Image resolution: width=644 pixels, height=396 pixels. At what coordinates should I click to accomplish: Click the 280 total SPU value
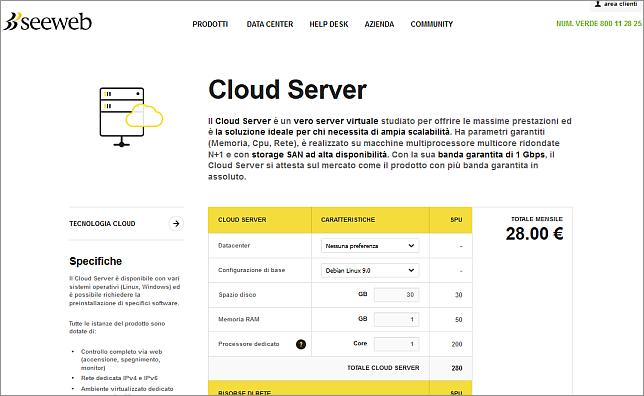[457, 368]
